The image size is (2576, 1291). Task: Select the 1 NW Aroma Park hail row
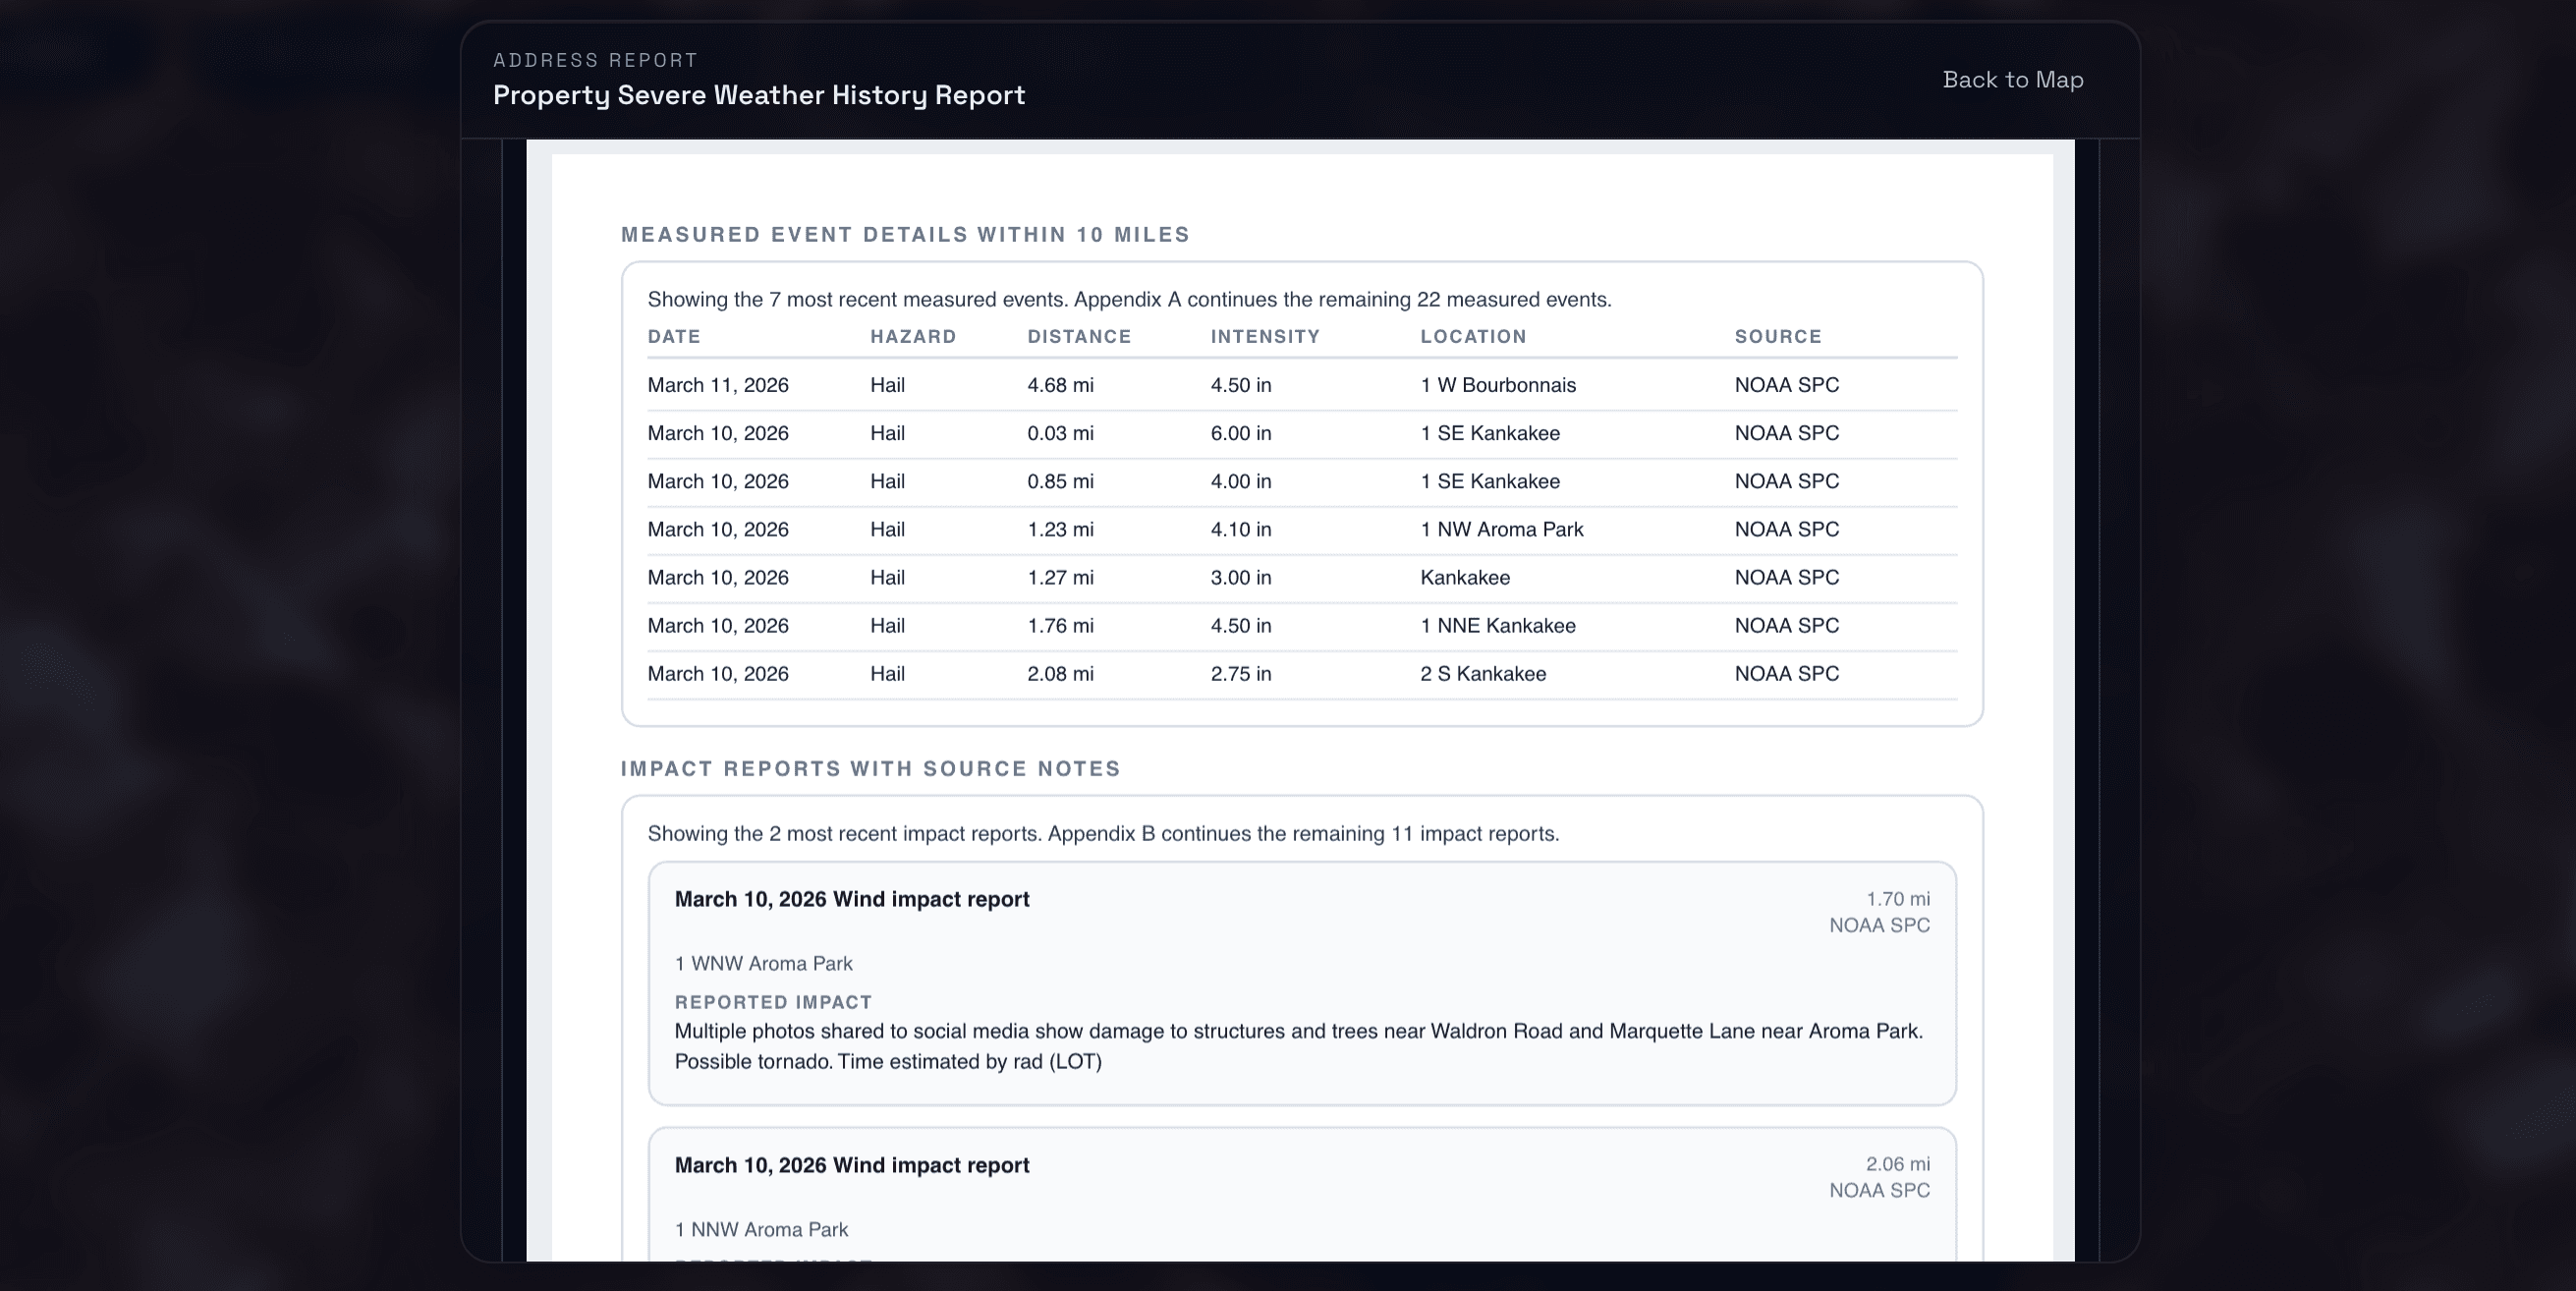[x=1200, y=529]
